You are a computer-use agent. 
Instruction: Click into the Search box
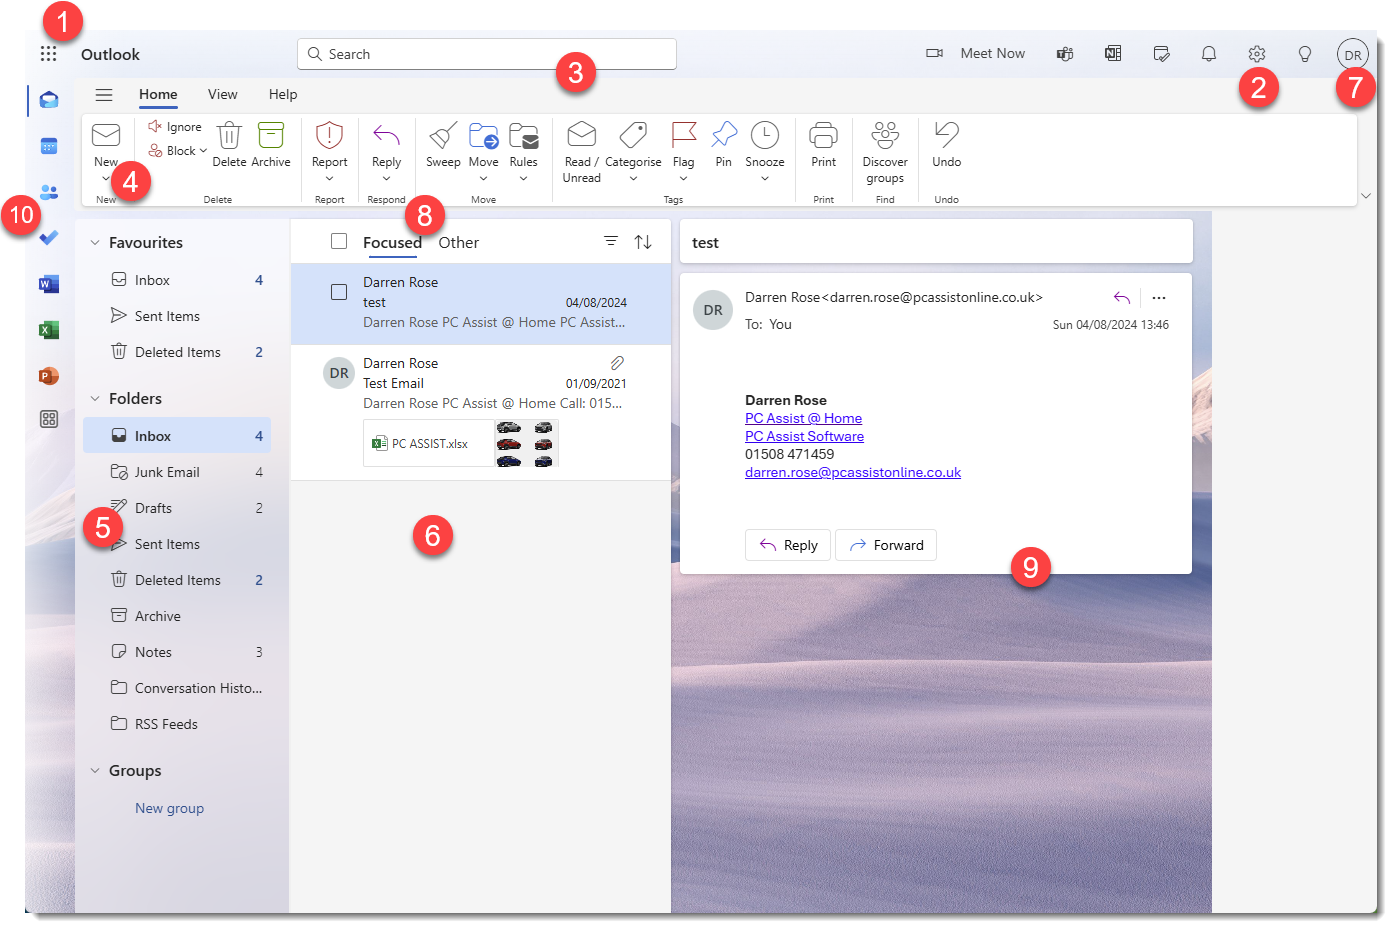click(487, 54)
